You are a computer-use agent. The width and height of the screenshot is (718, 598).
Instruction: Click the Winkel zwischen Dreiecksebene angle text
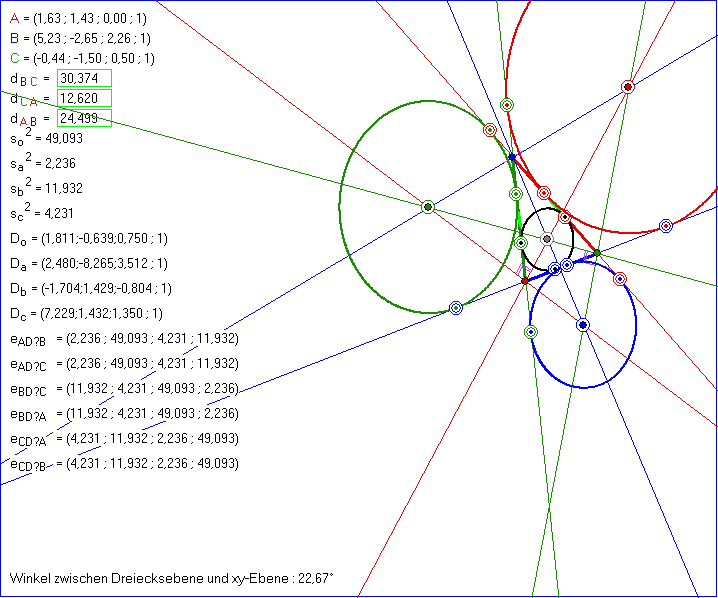coord(172,578)
